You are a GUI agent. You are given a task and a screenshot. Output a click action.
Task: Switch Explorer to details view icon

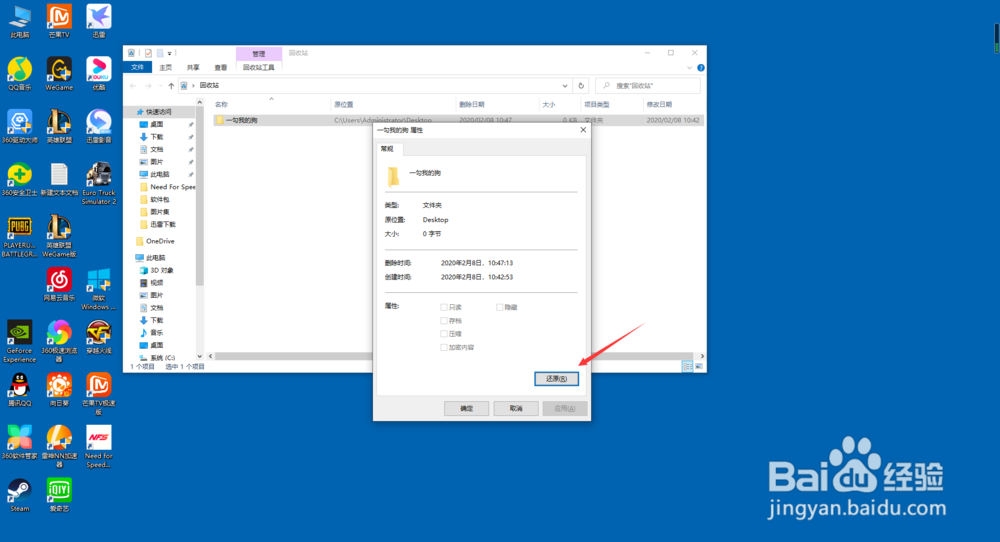pyautogui.click(x=688, y=366)
